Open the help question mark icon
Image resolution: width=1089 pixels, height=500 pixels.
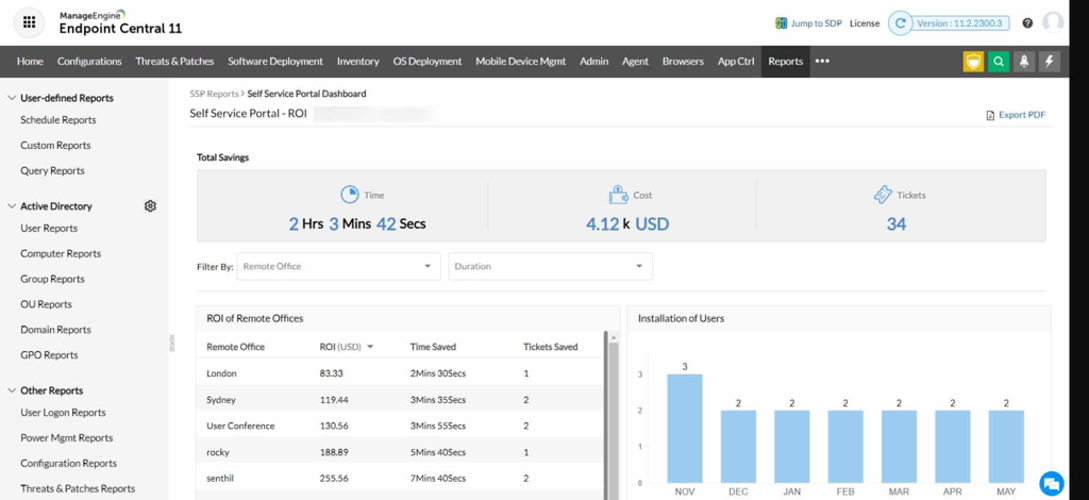pos(1027,23)
